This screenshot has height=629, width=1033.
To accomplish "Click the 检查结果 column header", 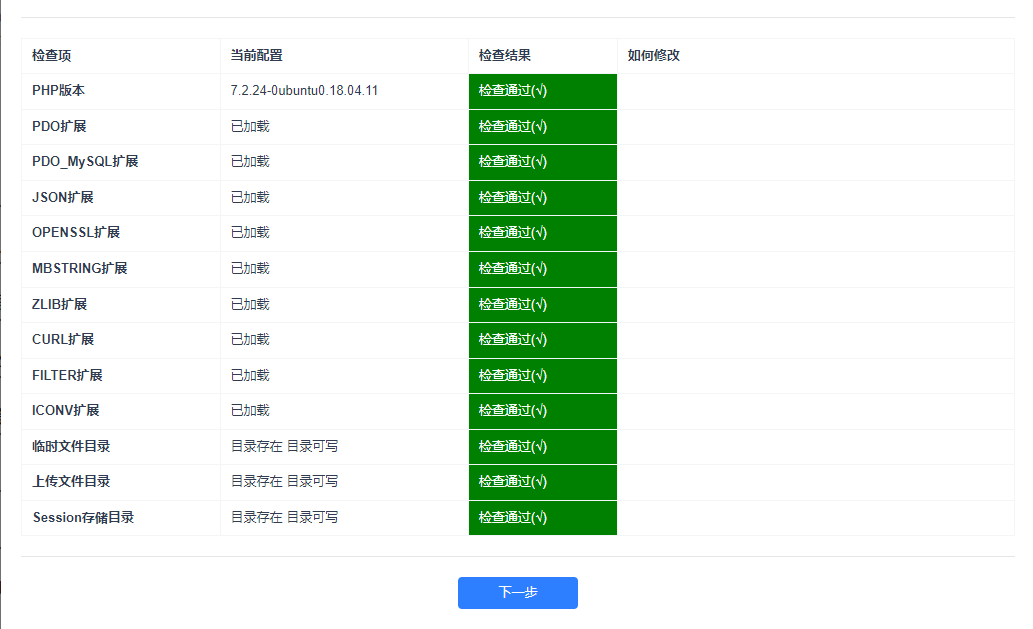I will (505, 56).
